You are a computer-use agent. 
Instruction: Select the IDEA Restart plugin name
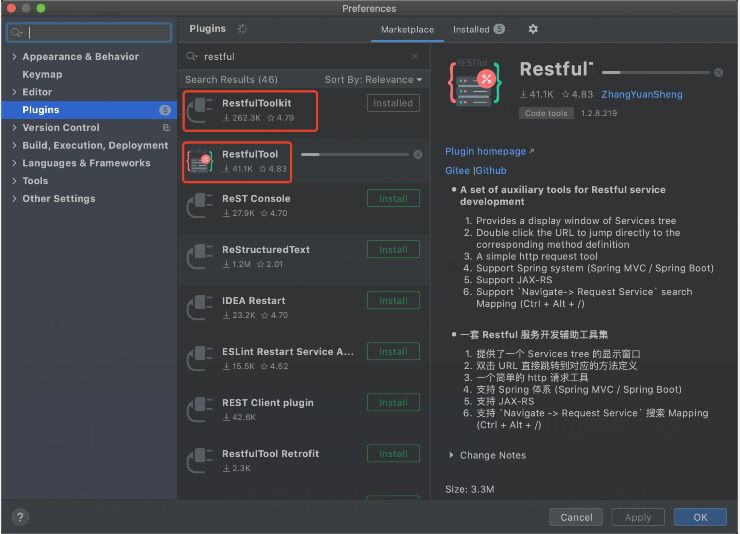click(253, 300)
